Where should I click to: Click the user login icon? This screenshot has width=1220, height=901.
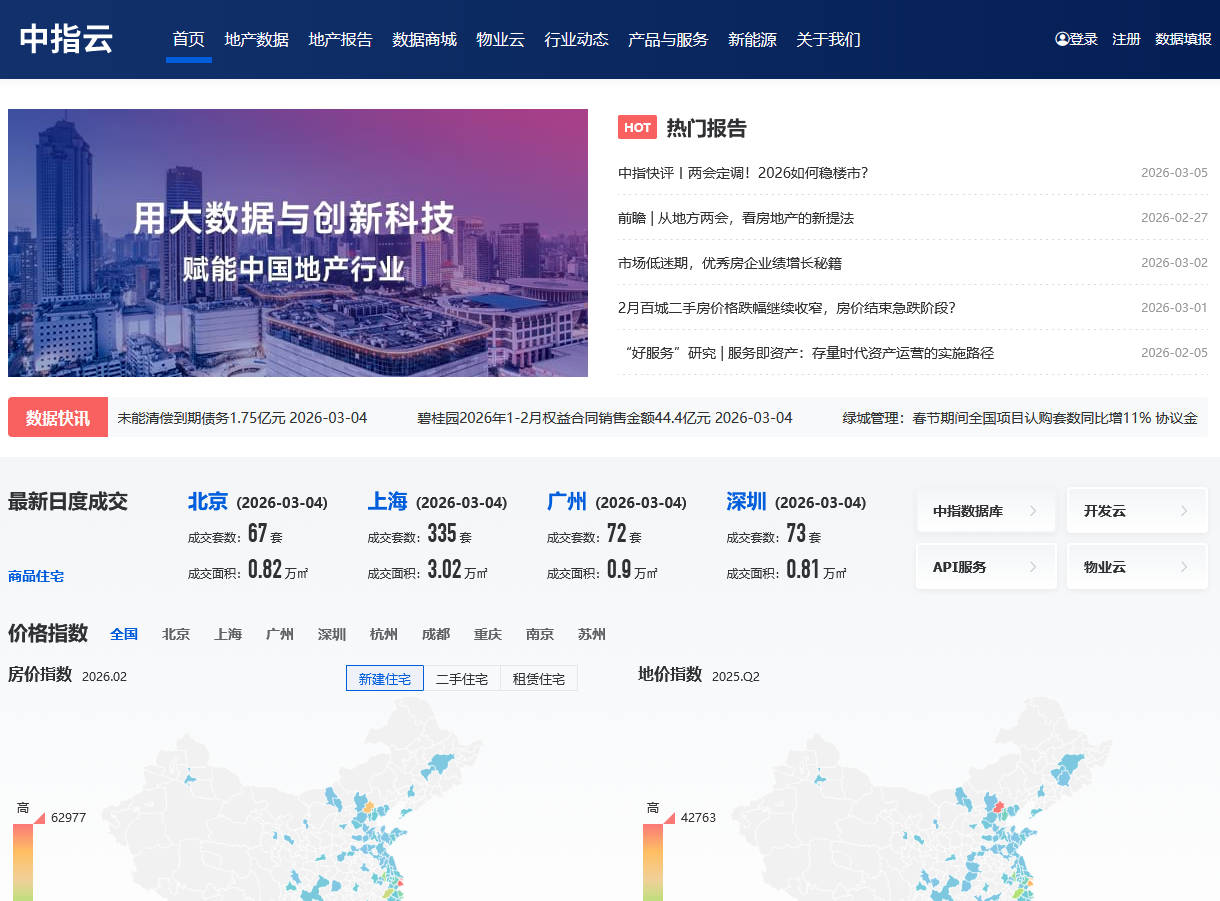coord(1062,39)
